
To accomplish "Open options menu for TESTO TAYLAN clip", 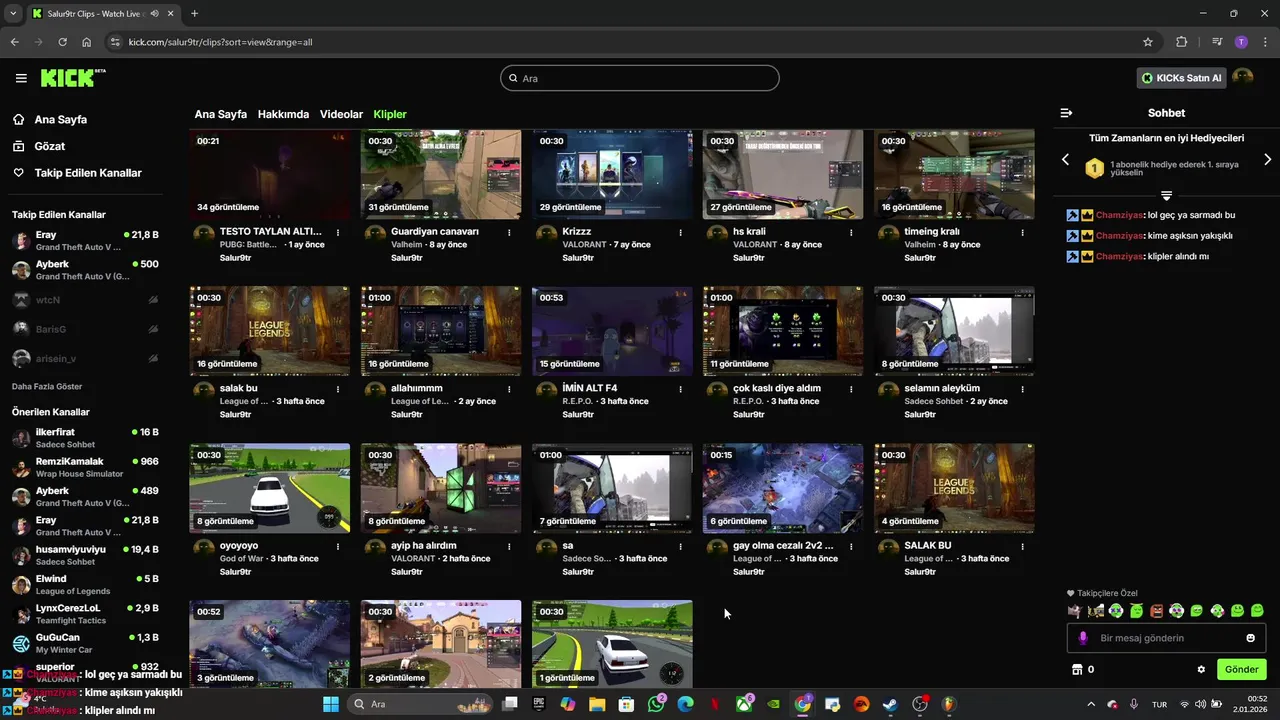I will click(x=338, y=232).
